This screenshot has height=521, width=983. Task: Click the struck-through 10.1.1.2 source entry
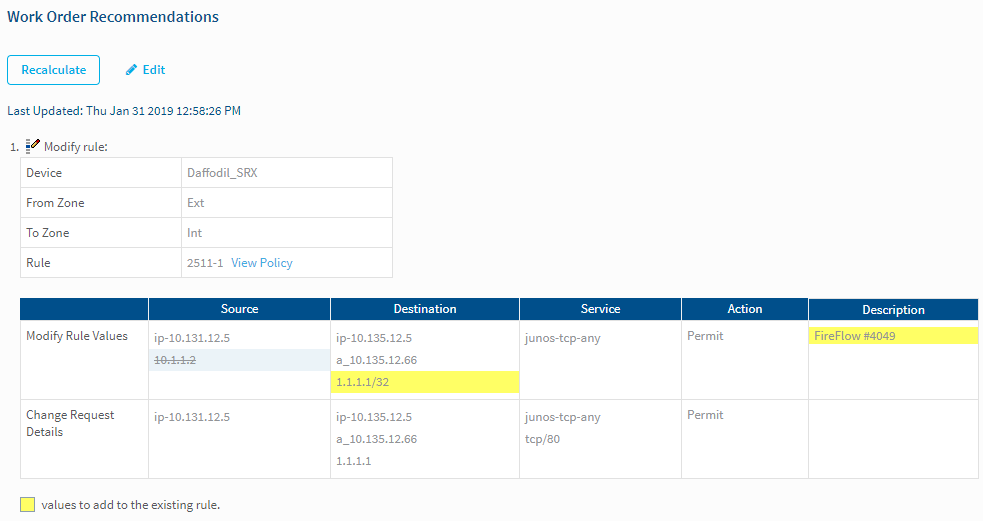pos(175,359)
